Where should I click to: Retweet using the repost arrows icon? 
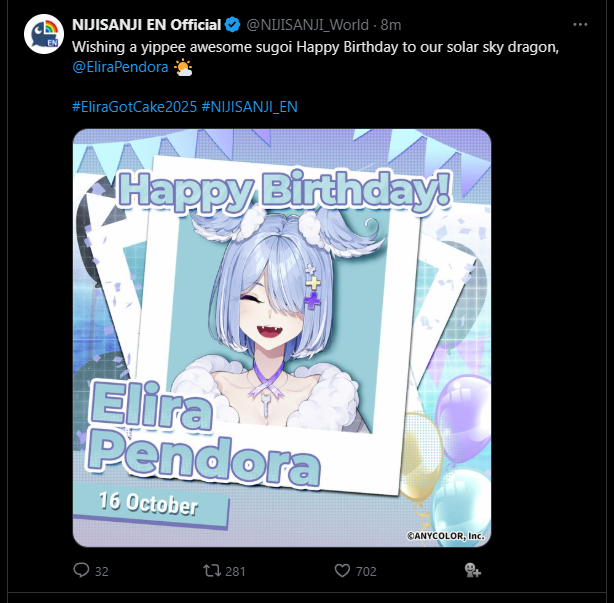212,570
